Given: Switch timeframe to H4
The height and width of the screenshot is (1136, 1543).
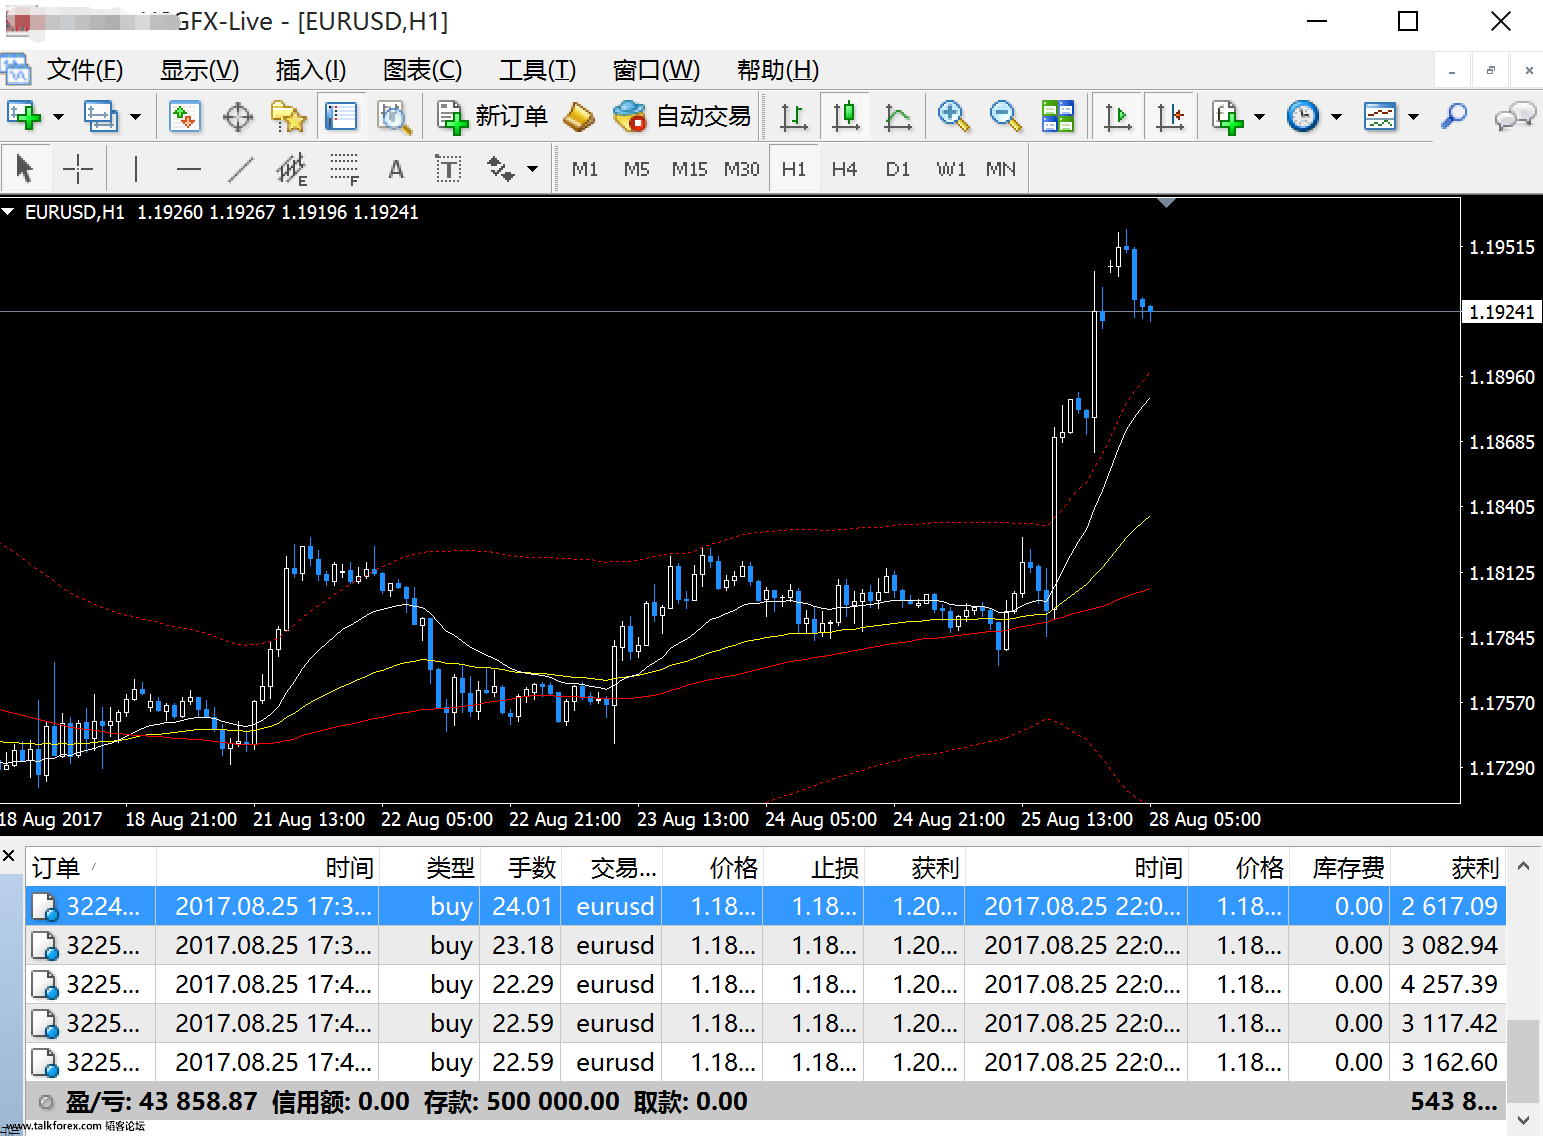Looking at the screenshot, I should pyautogui.click(x=844, y=169).
